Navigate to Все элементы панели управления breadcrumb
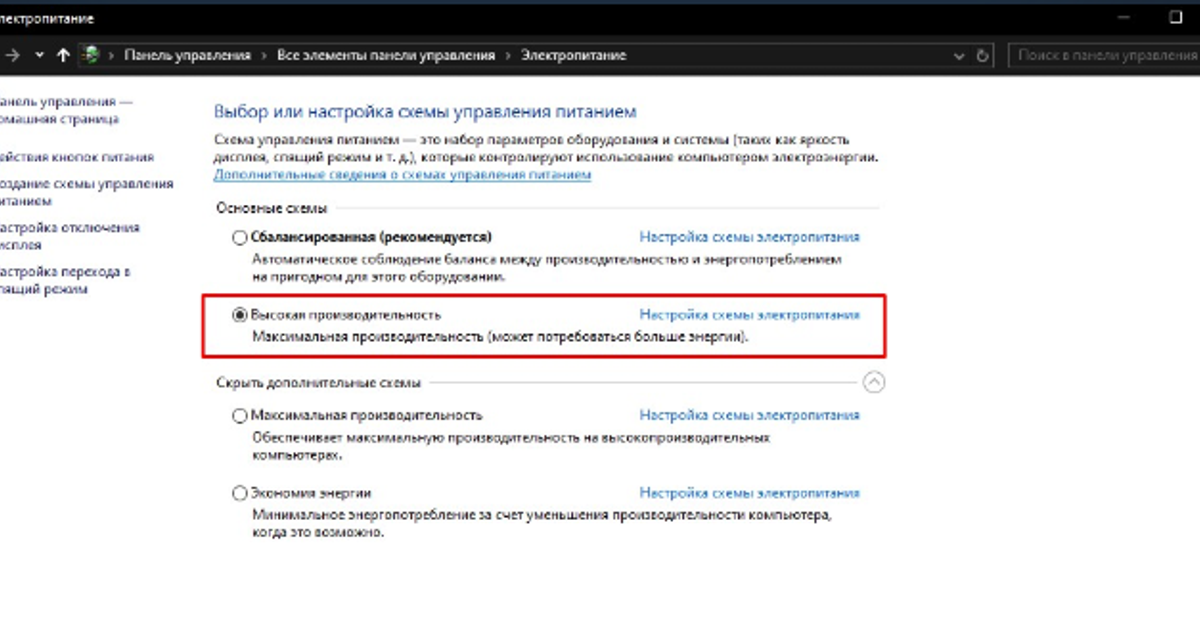 [386, 56]
